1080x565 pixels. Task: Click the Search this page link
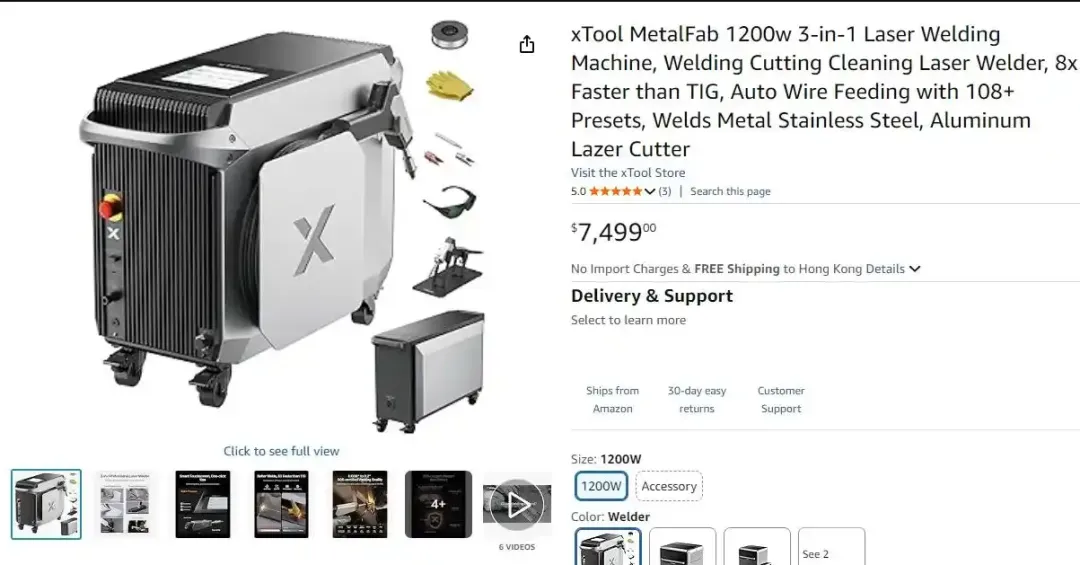[x=730, y=192]
